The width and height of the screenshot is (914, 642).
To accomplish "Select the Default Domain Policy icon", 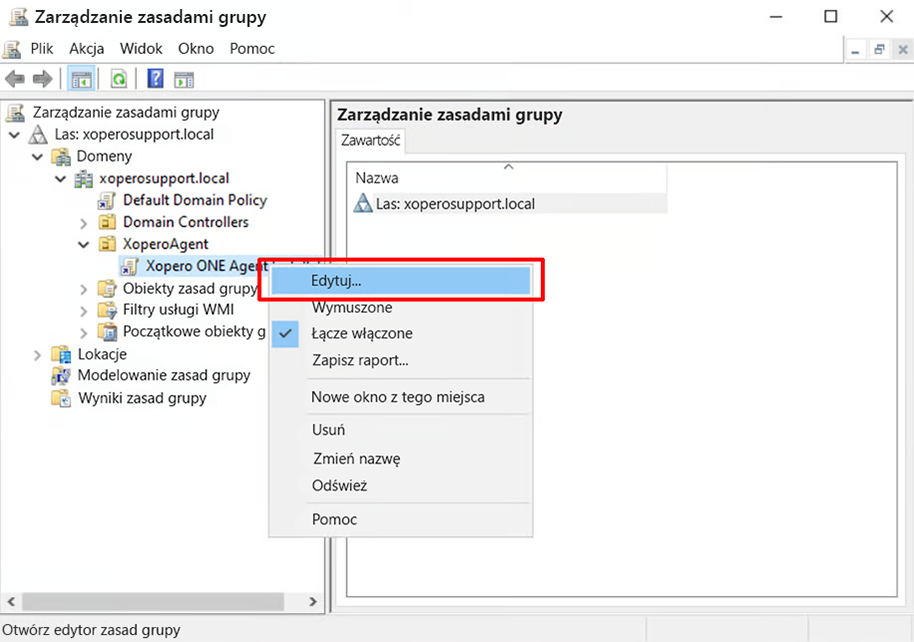I will click(107, 200).
